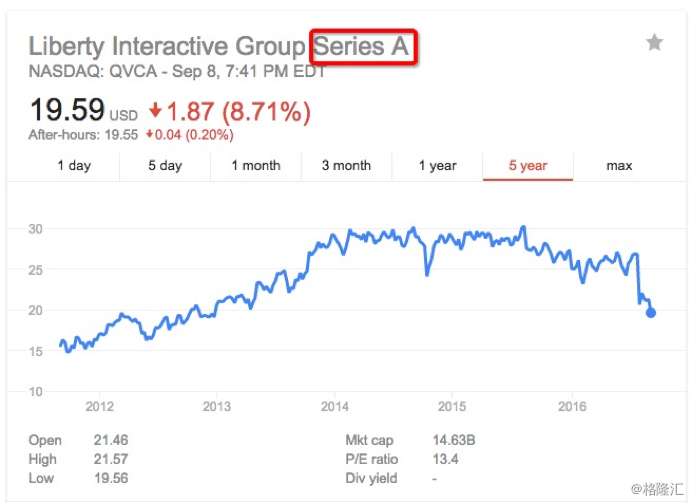Screen dimensions: 691x503
Task: Show the 1 year chart
Action: click(438, 166)
